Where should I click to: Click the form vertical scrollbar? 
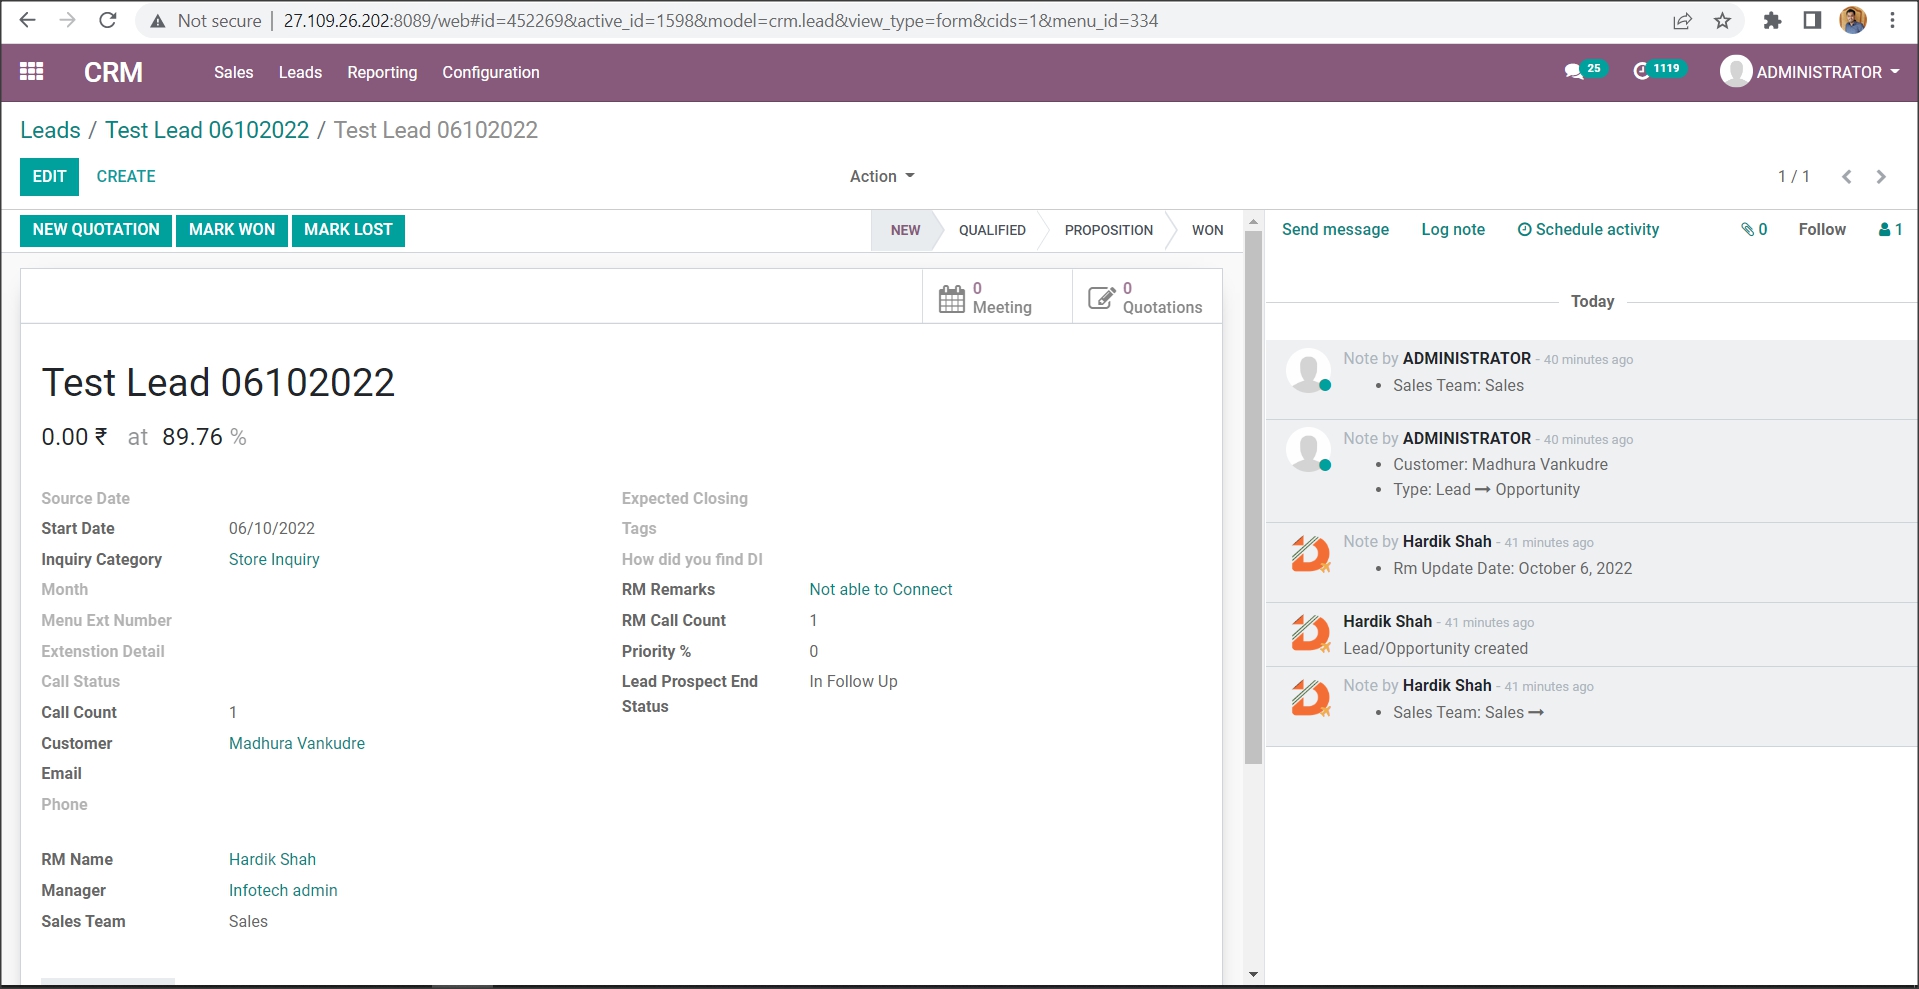pyautogui.click(x=1253, y=500)
